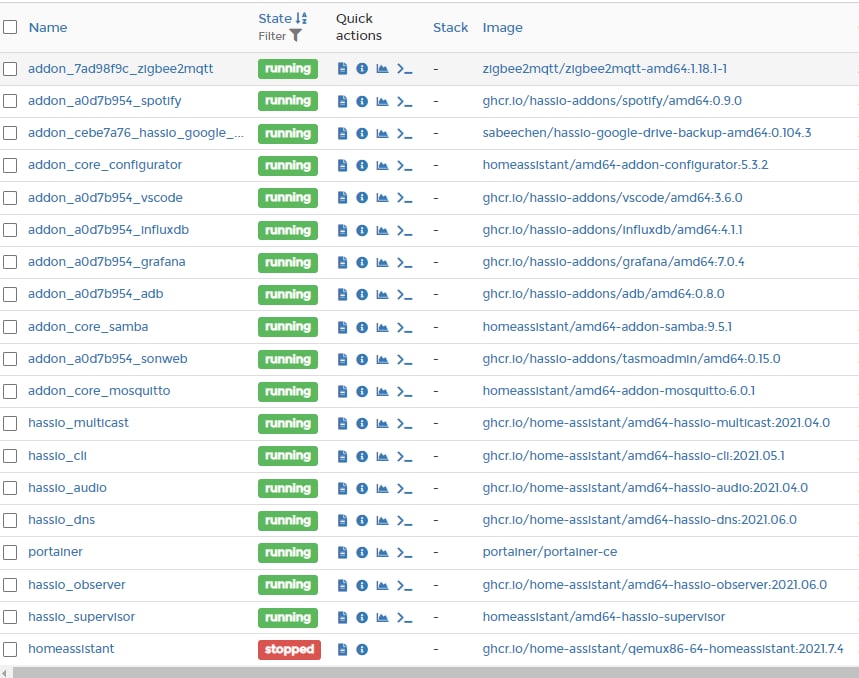Open logs icon for stopped homeassistant container
The height and width of the screenshot is (678, 859).
tap(342, 650)
